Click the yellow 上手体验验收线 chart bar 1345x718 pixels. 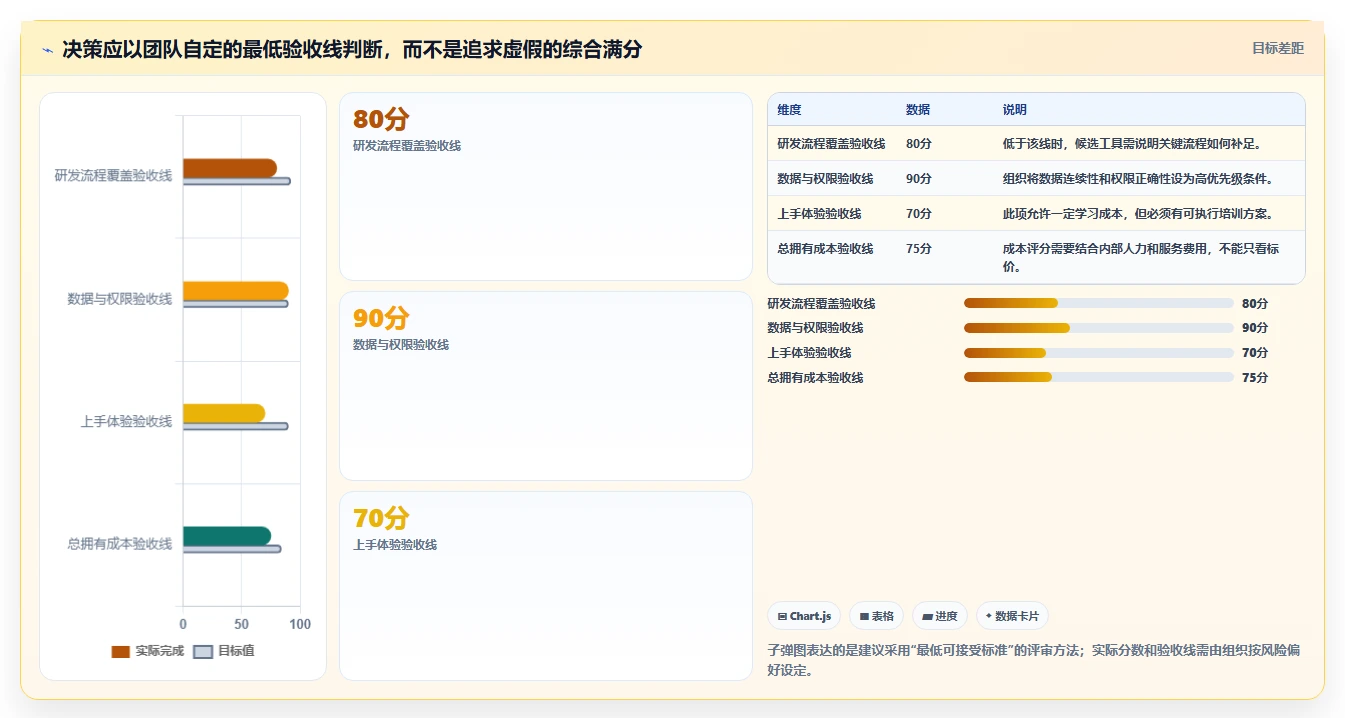[x=224, y=413]
